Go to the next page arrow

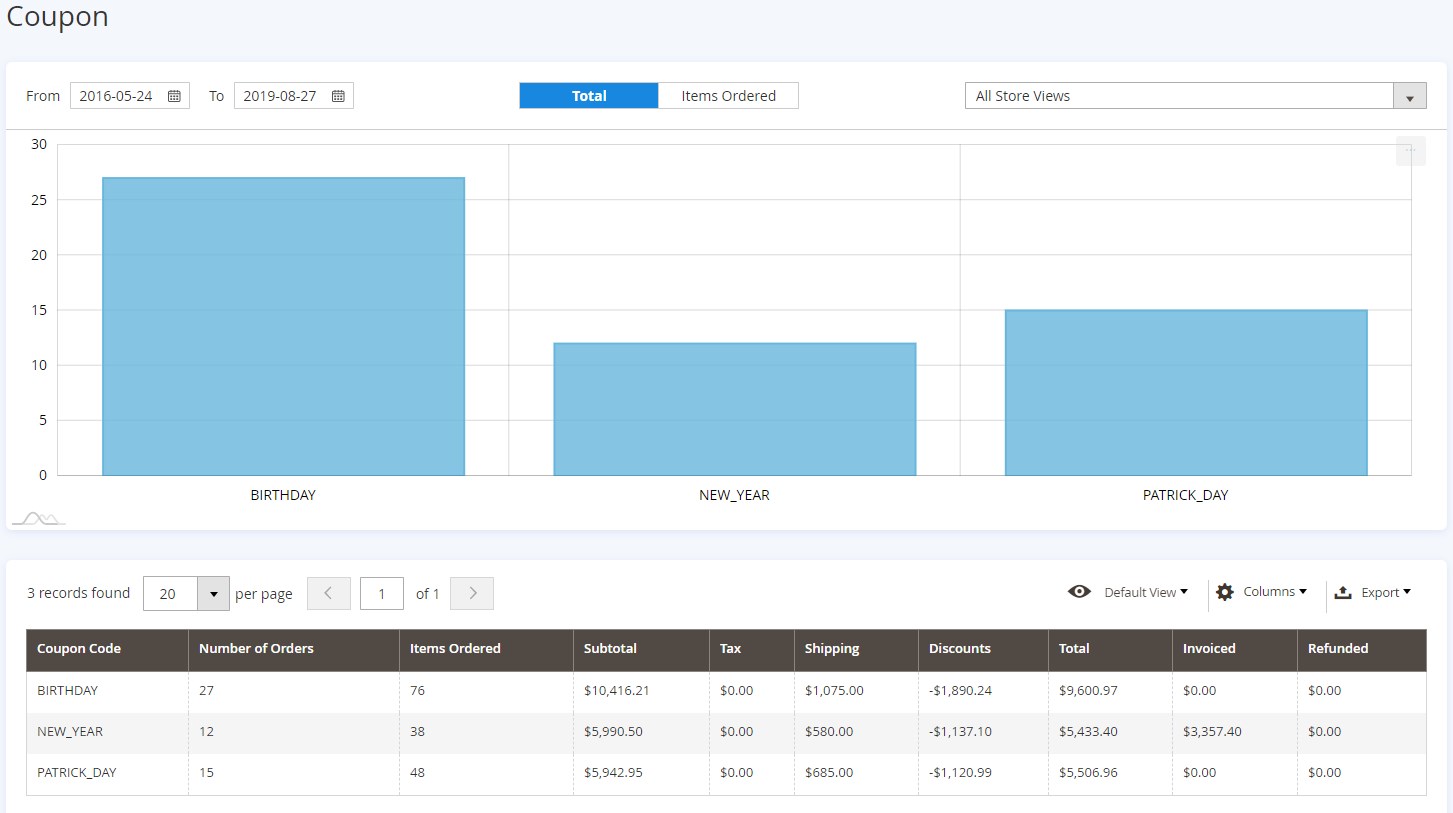click(472, 593)
